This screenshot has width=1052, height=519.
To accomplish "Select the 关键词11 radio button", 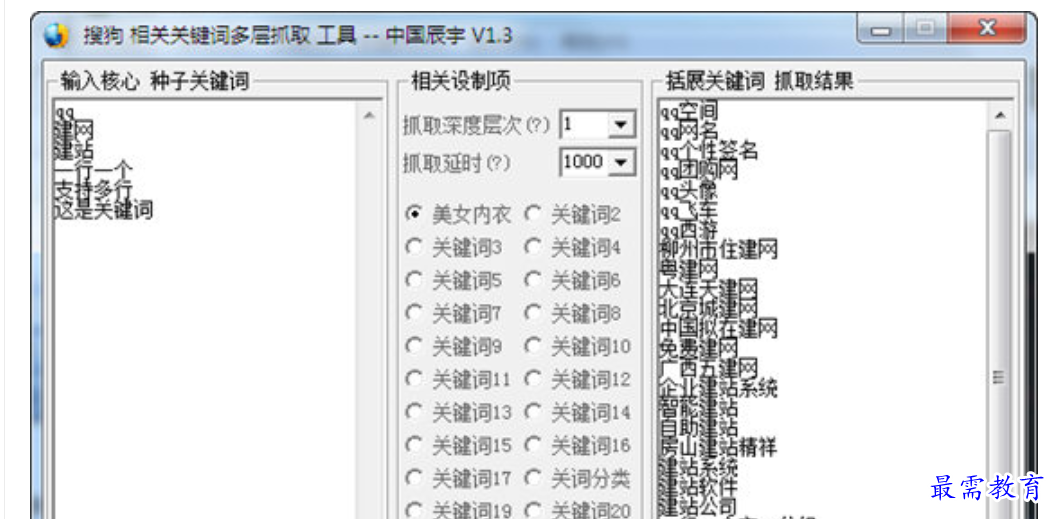I will coord(414,380).
